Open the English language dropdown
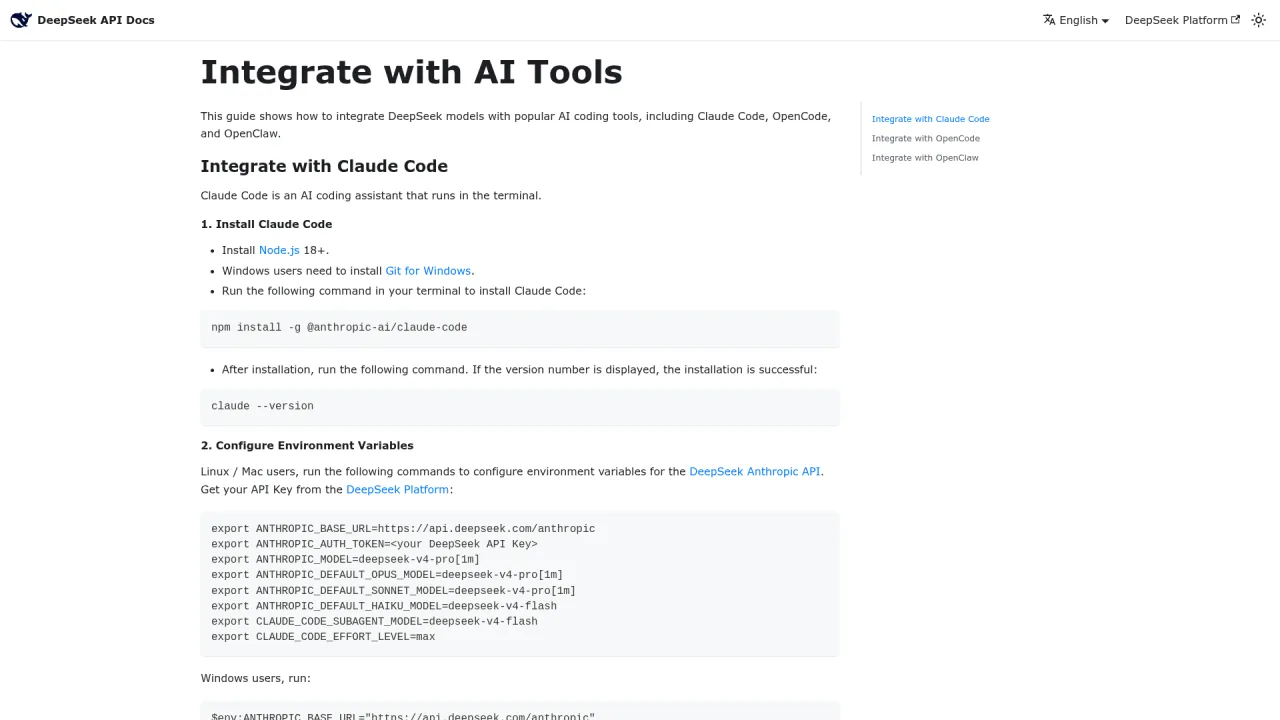Image resolution: width=1280 pixels, height=720 pixels. click(x=1076, y=20)
